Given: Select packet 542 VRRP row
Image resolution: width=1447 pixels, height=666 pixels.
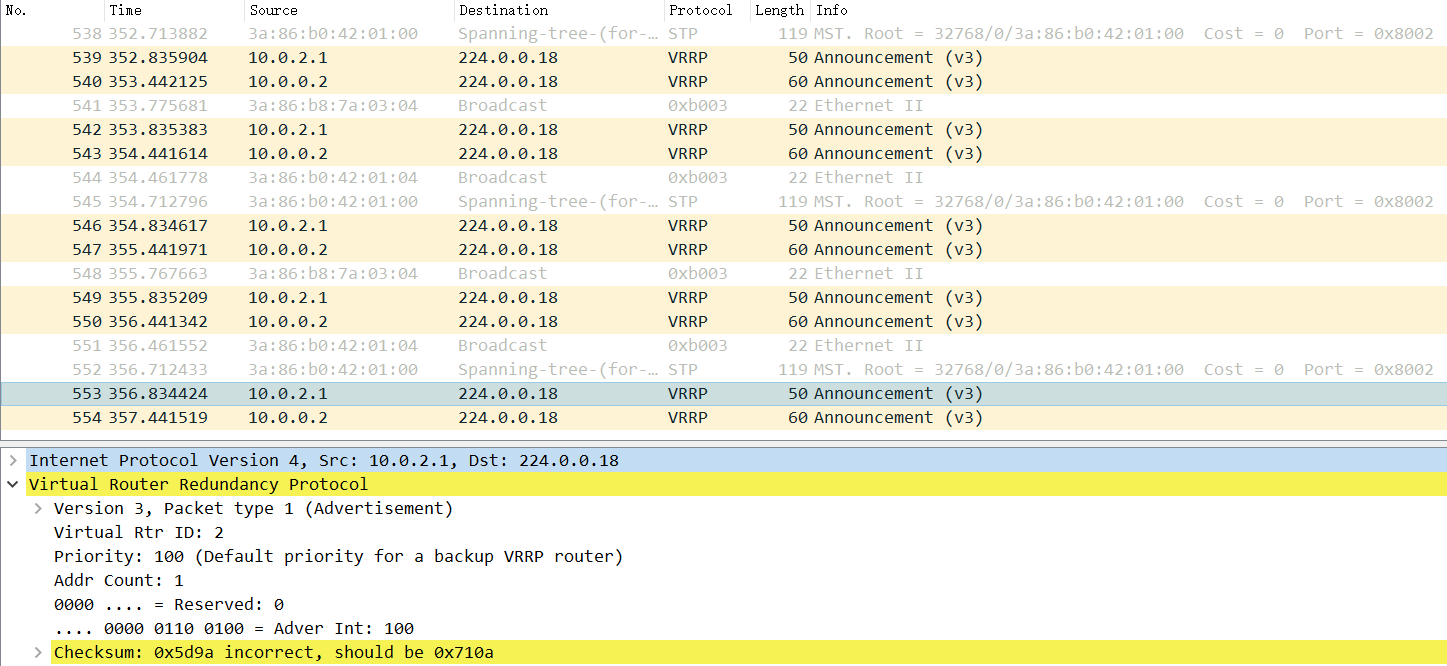Looking at the screenshot, I should (723, 129).
